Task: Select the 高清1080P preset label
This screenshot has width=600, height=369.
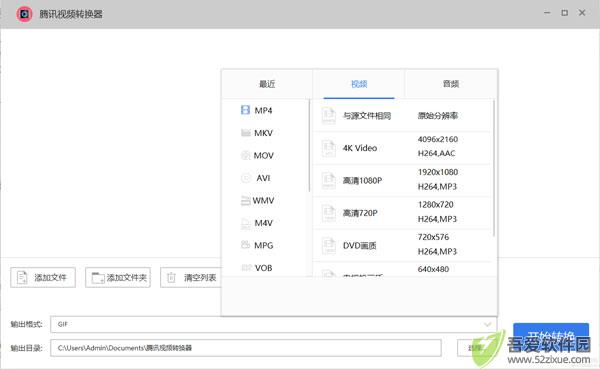Action: pos(362,181)
